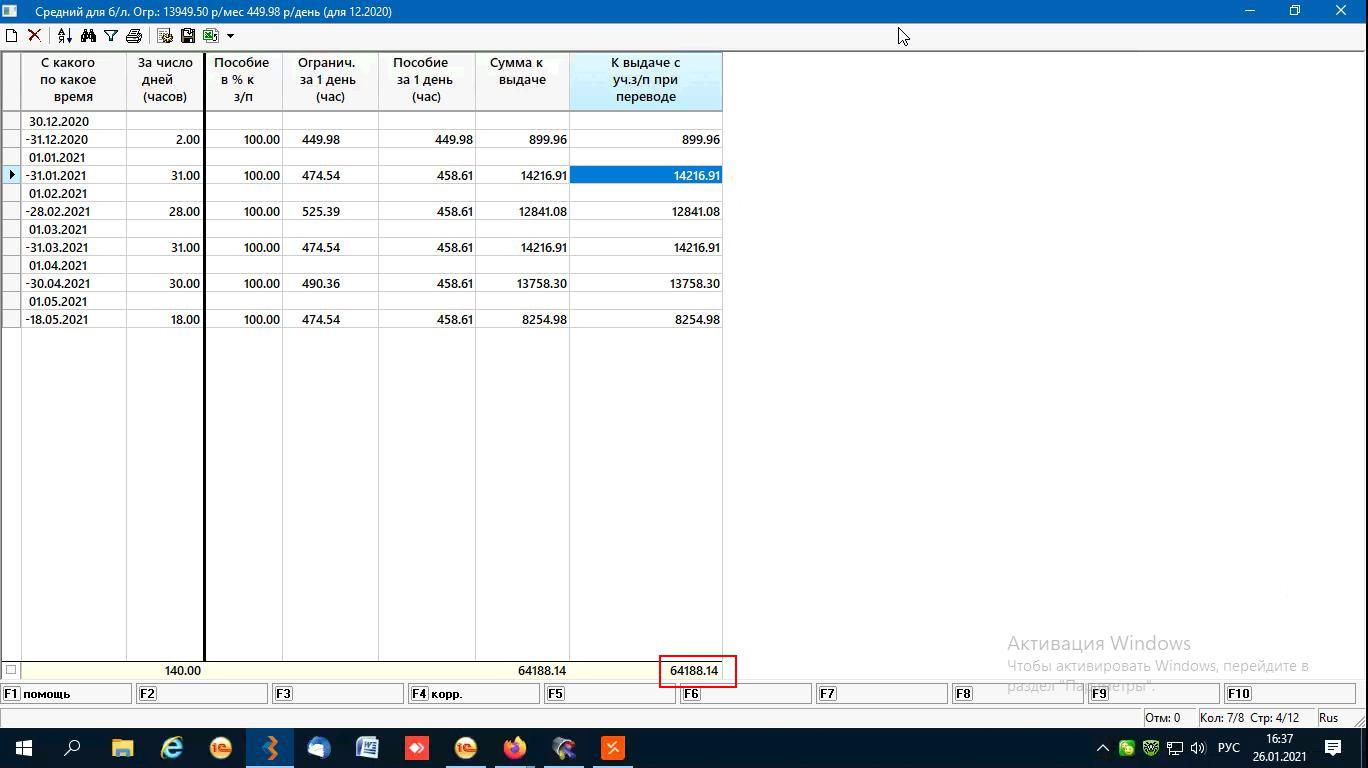
Task: Select the 13758.30 cell in the last column
Action: (x=646, y=283)
